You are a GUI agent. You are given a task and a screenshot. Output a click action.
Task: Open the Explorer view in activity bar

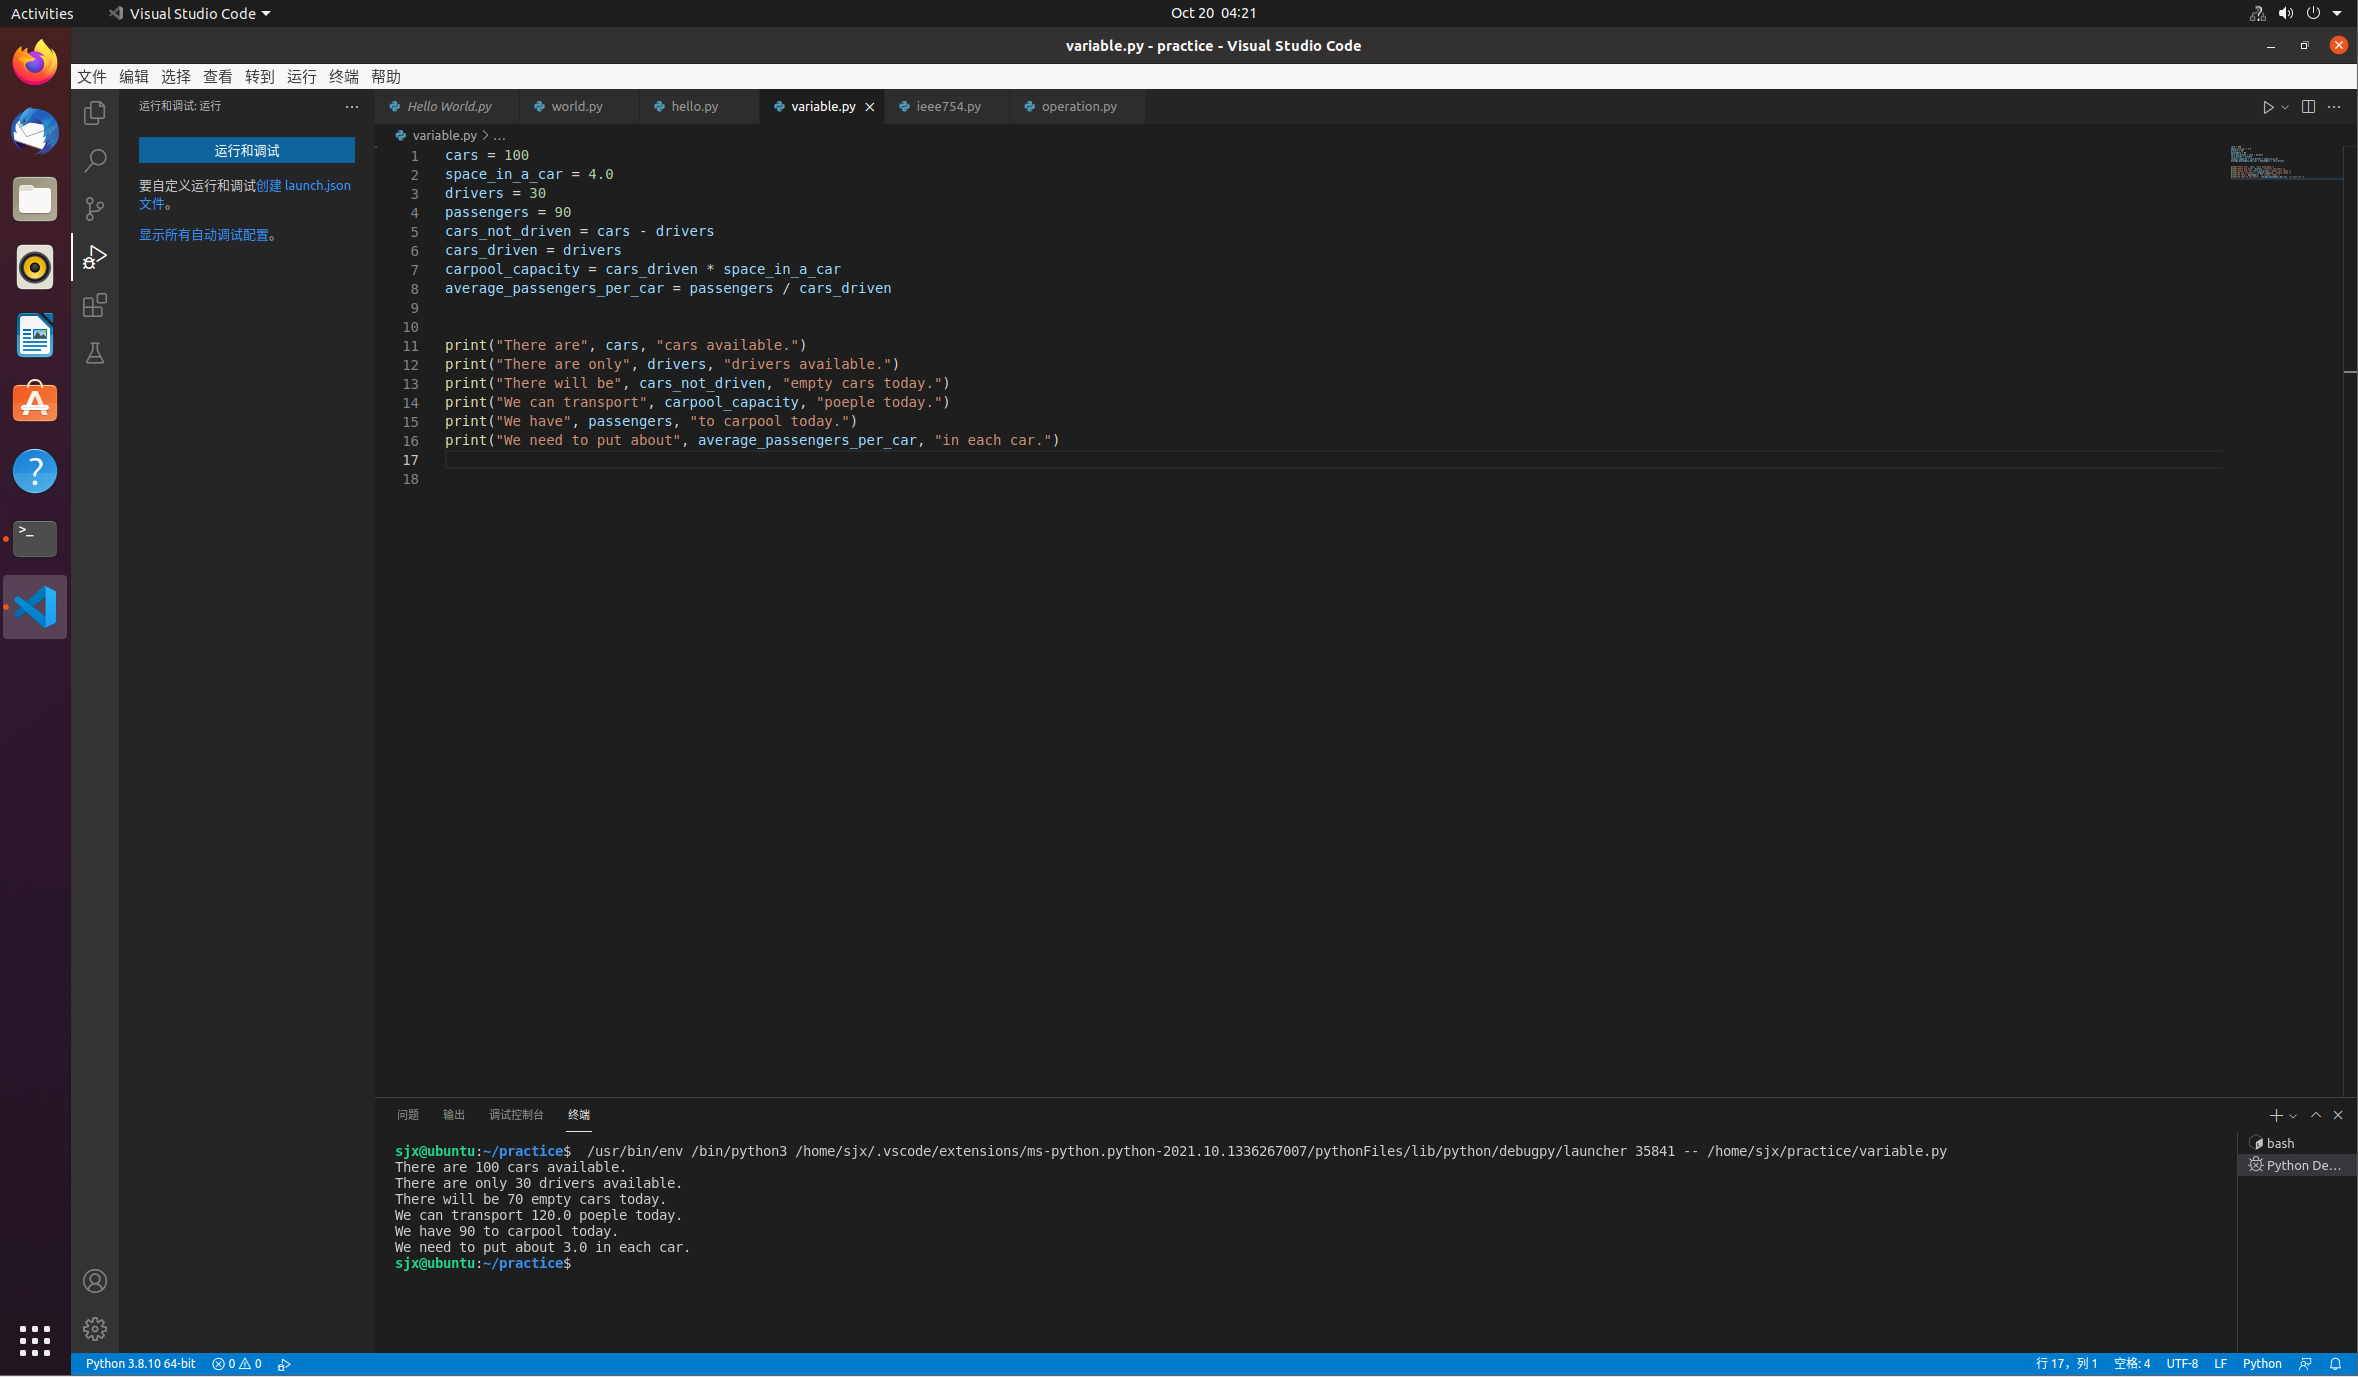[95, 113]
